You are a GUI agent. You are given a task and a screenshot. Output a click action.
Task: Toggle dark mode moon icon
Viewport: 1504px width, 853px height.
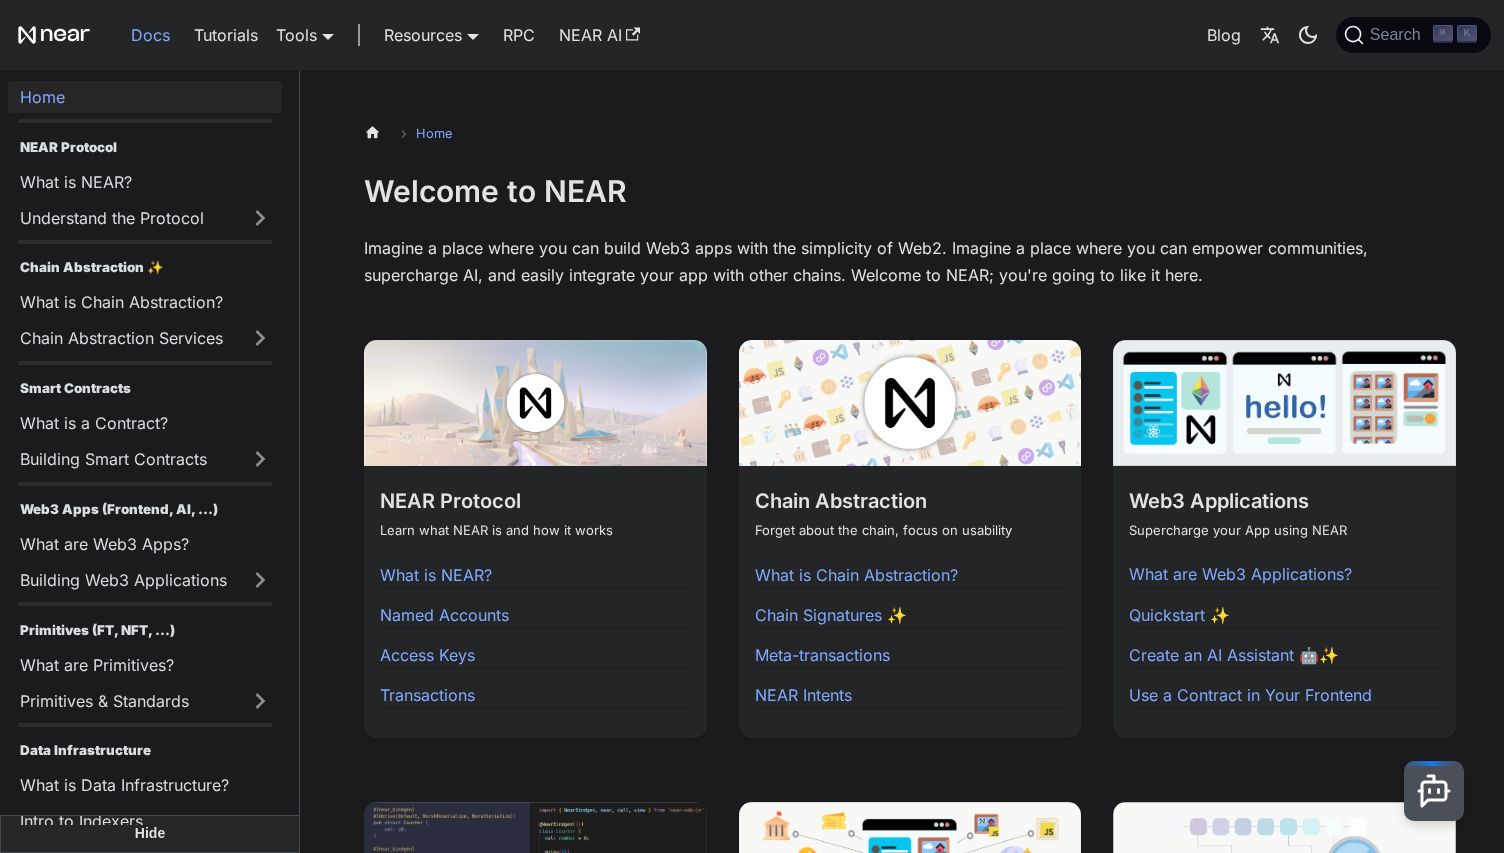coord(1308,35)
